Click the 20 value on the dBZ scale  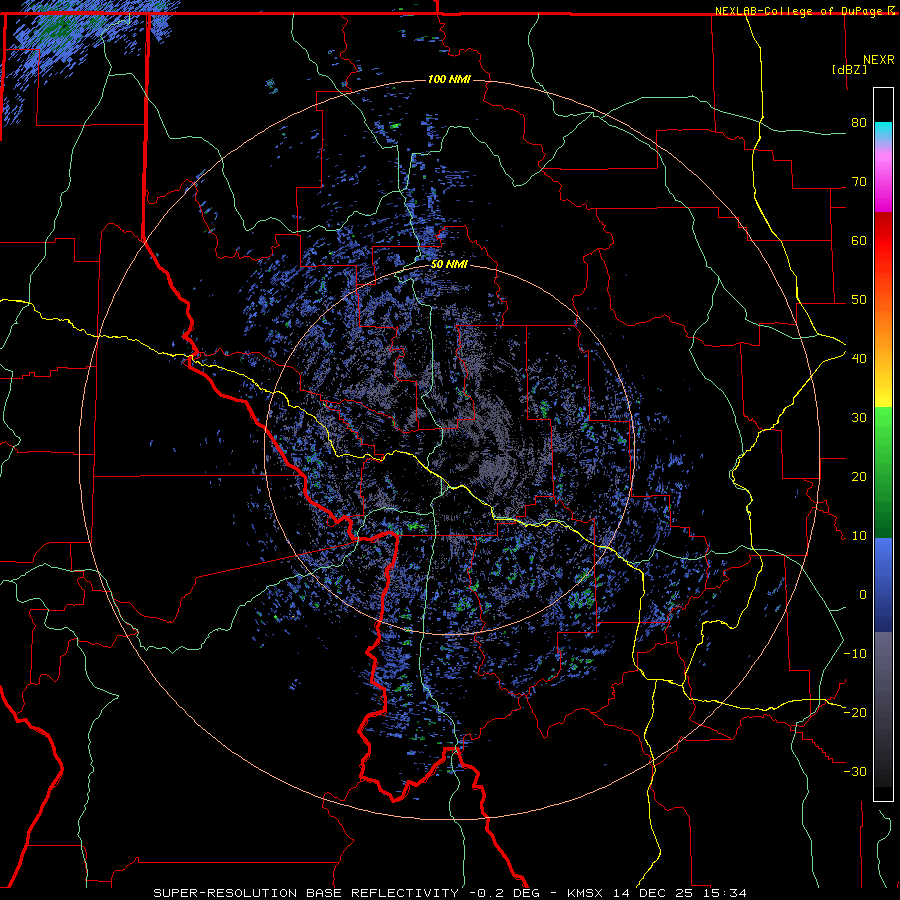859,477
